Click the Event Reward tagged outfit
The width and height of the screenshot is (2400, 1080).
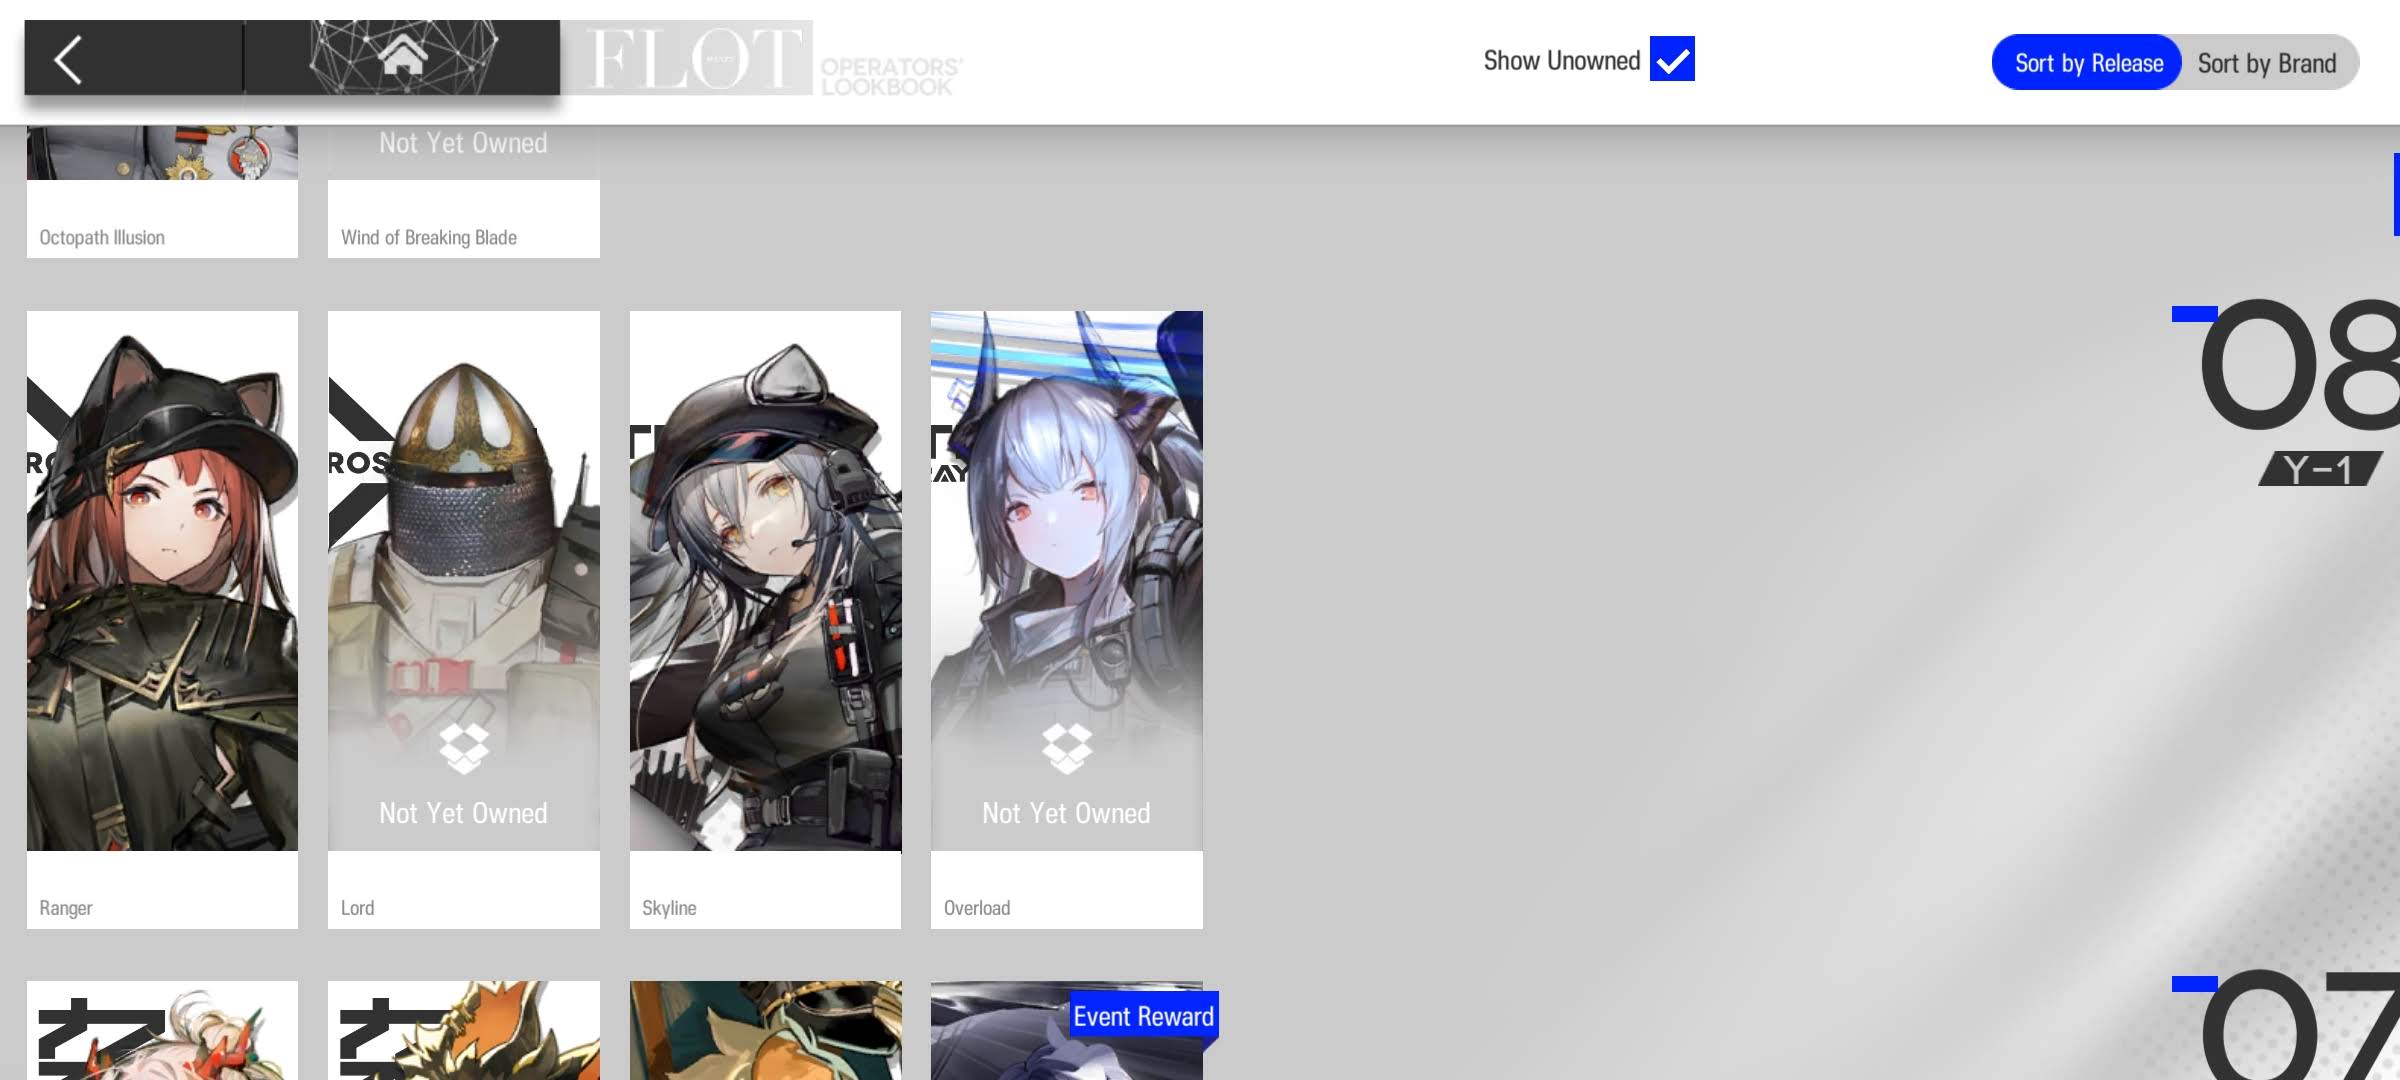[x=1067, y=1030]
